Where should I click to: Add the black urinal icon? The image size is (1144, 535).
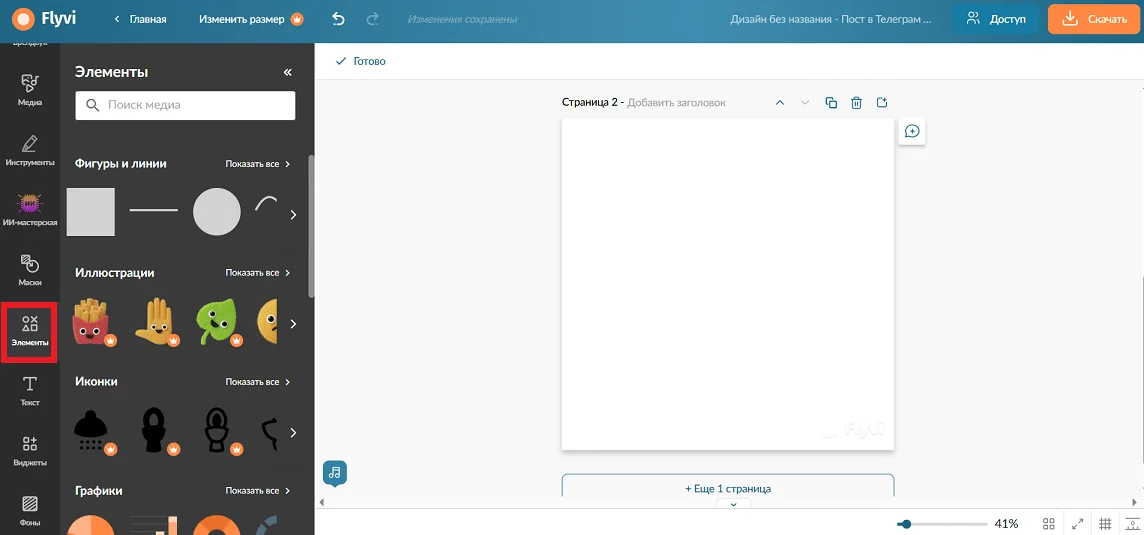pos(156,431)
